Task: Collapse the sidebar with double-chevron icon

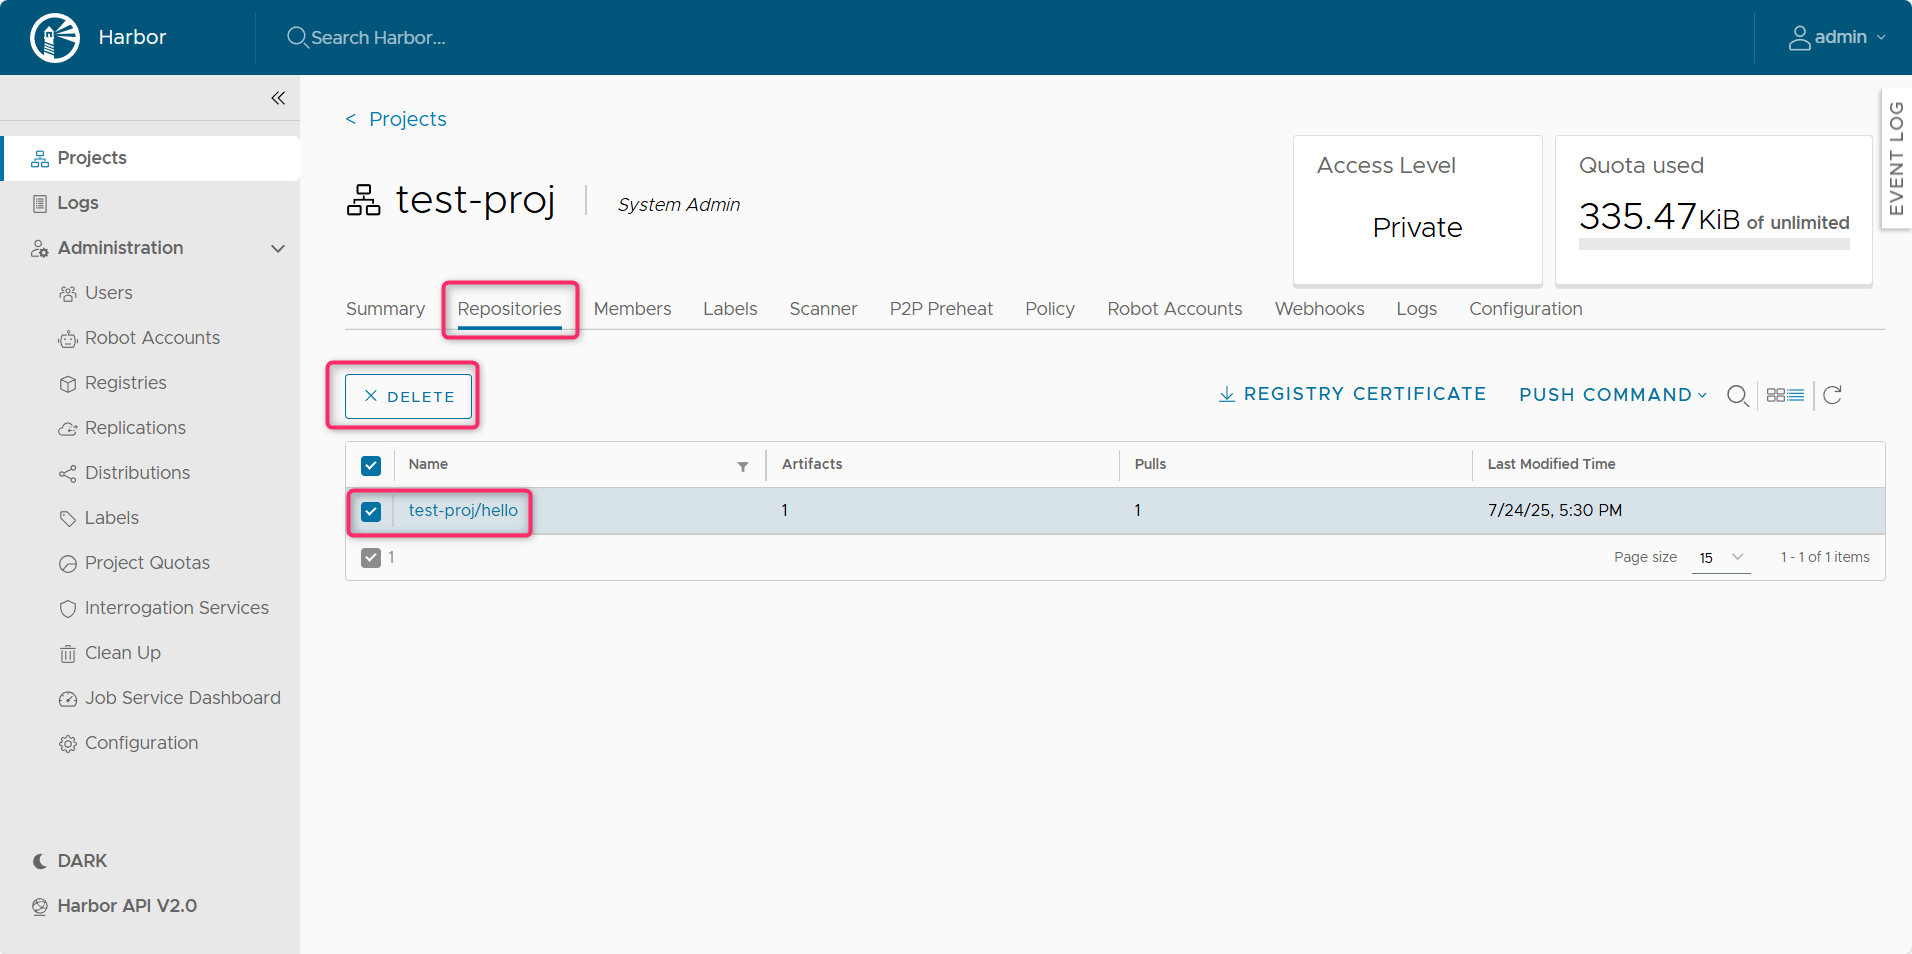Action: tap(278, 98)
